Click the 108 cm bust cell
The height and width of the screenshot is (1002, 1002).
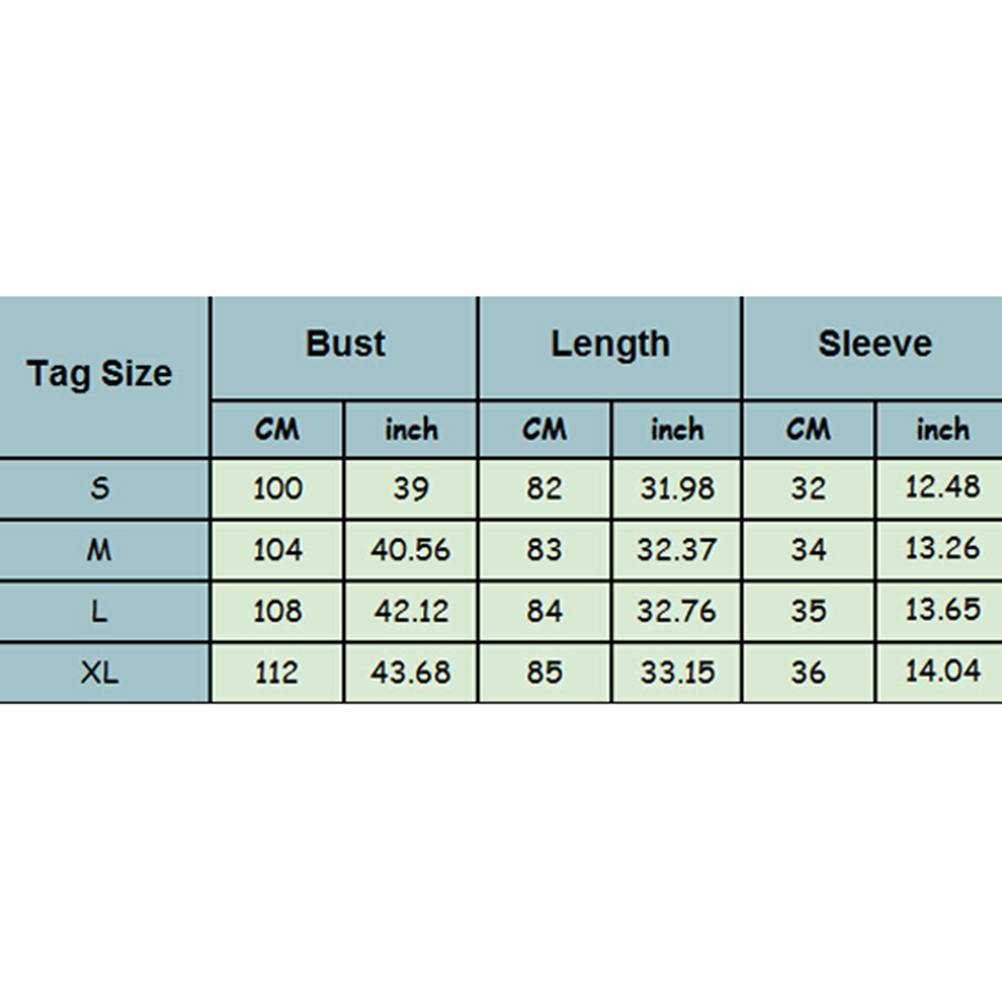(277, 611)
